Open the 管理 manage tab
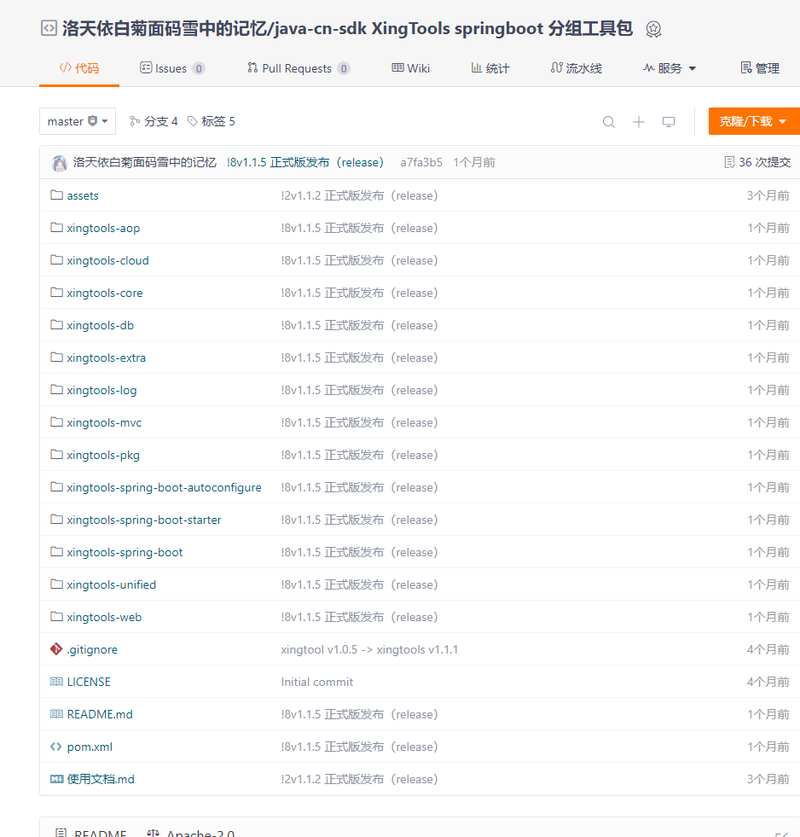 (x=760, y=68)
